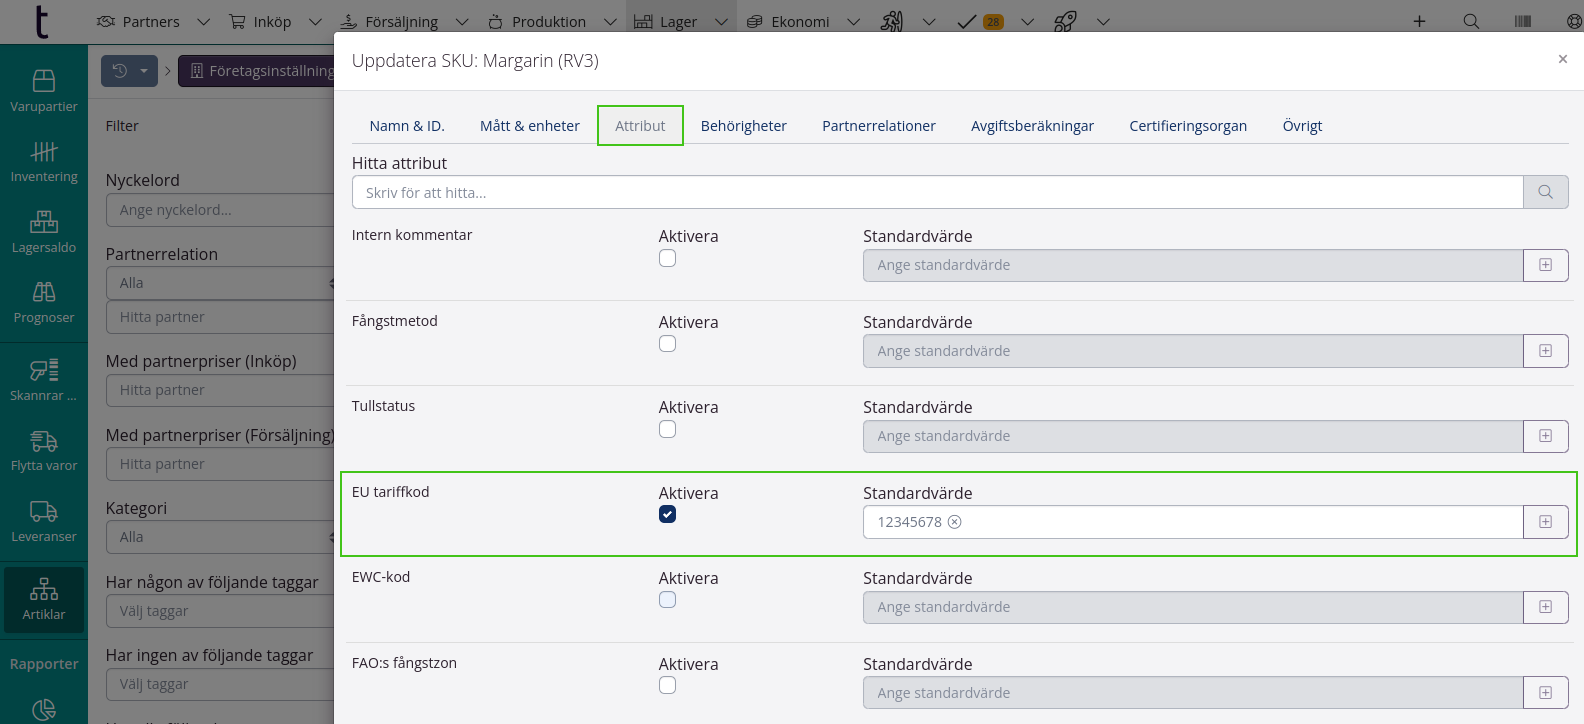Click the add button for Fångstmetod standardvärde
Image resolution: width=1584 pixels, height=724 pixels.
[x=1545, y=351]
